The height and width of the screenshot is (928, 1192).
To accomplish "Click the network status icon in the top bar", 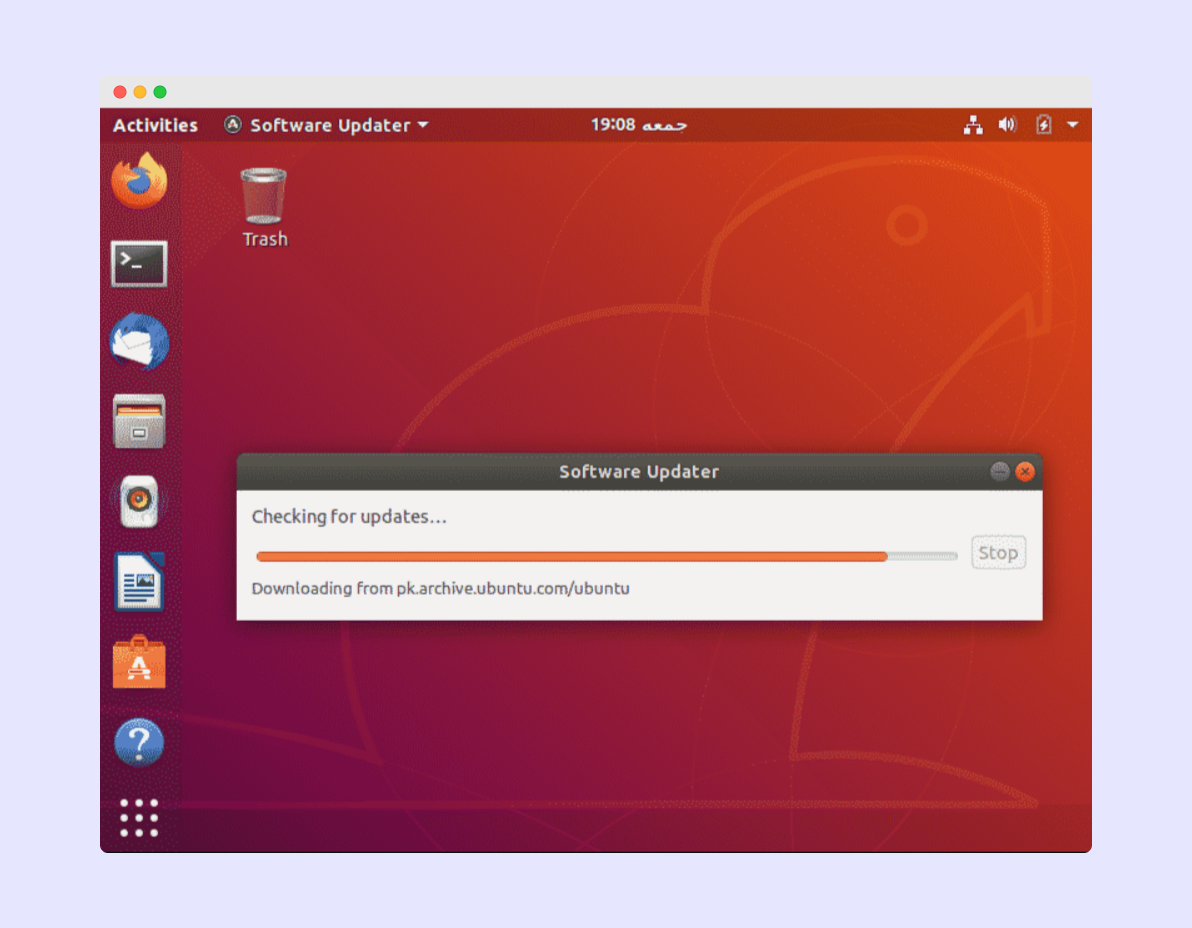I will point(973,124).
